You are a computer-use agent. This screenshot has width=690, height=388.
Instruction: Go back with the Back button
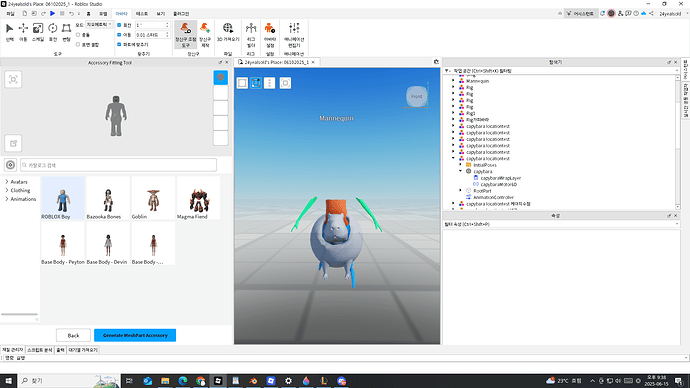73,335
